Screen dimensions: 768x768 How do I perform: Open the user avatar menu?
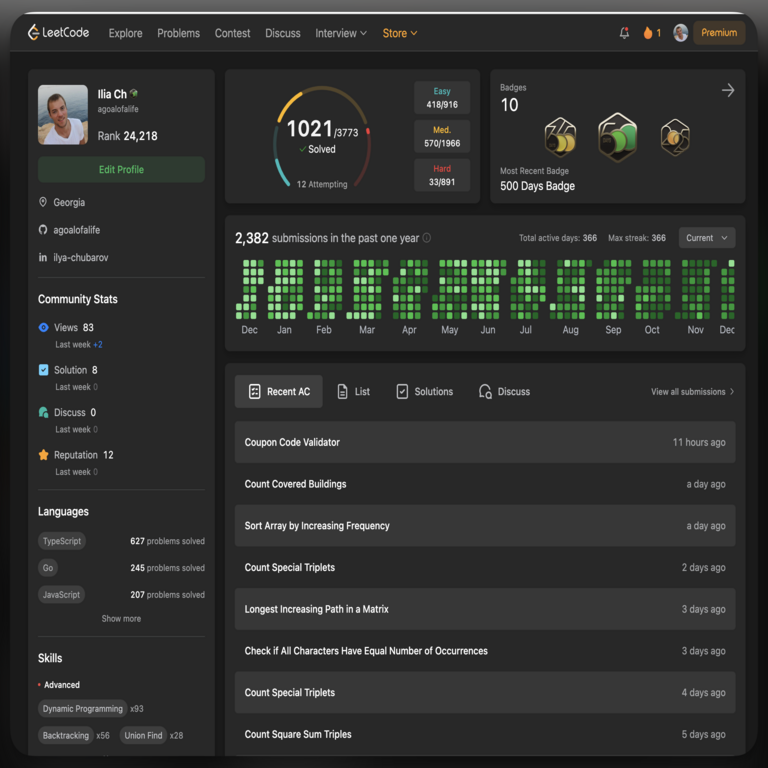click(681, 33)
